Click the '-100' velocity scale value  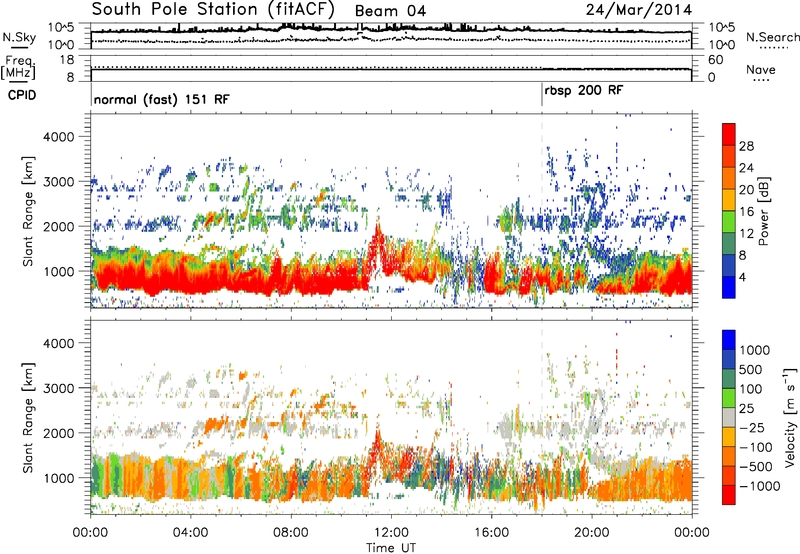pos(755,447)
